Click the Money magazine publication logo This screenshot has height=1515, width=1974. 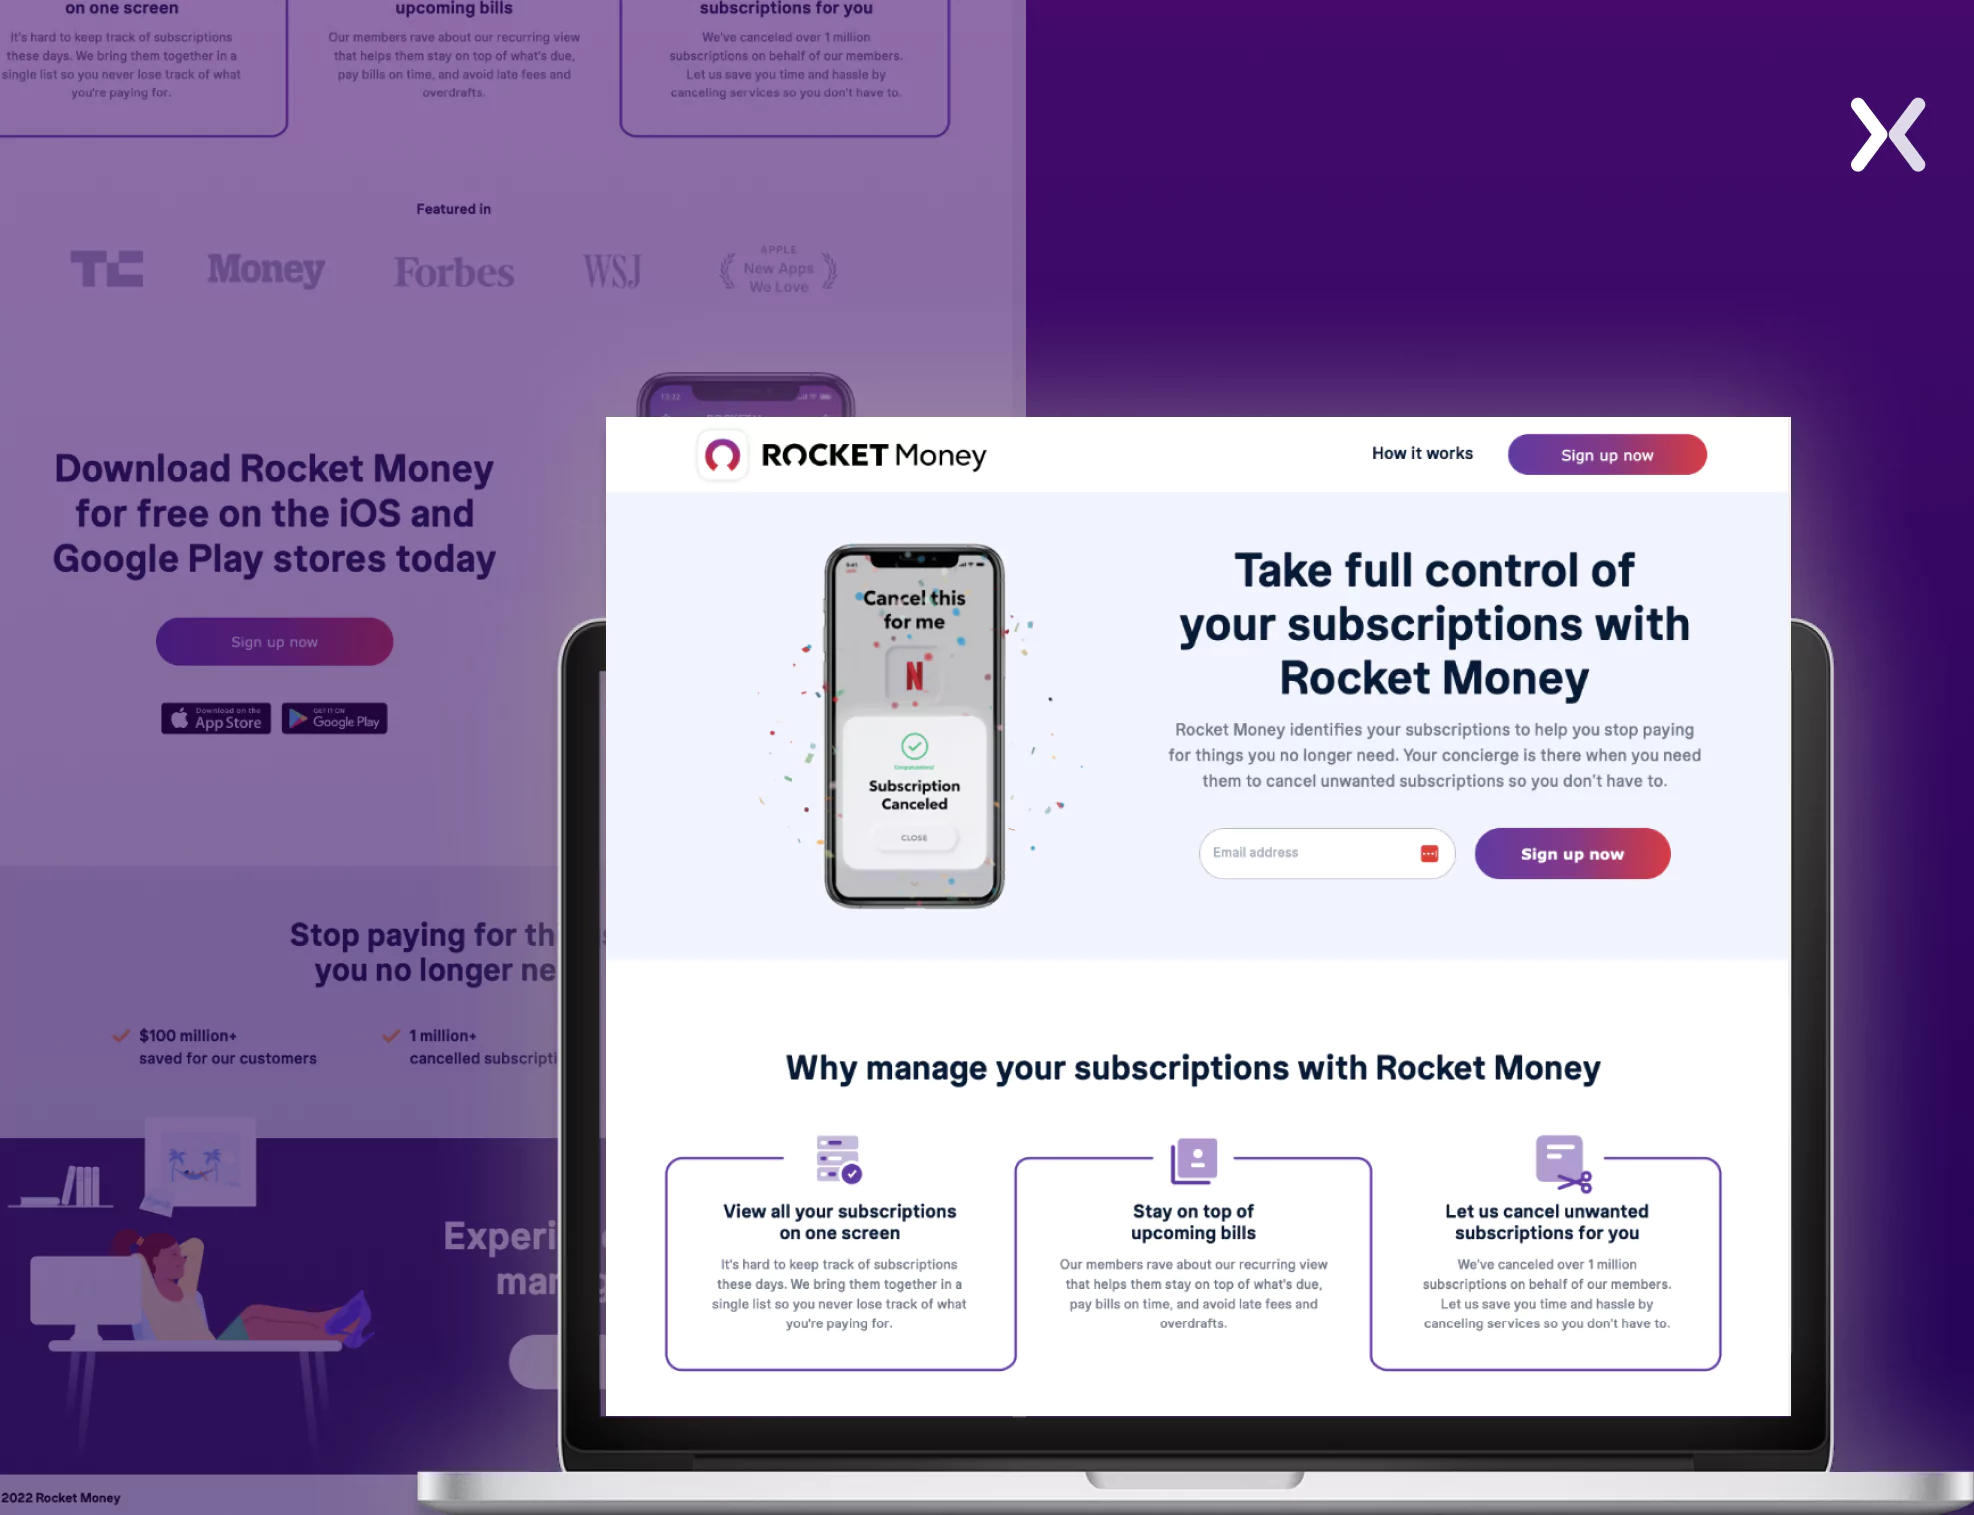pyautogui.click(x=267, y=269)
